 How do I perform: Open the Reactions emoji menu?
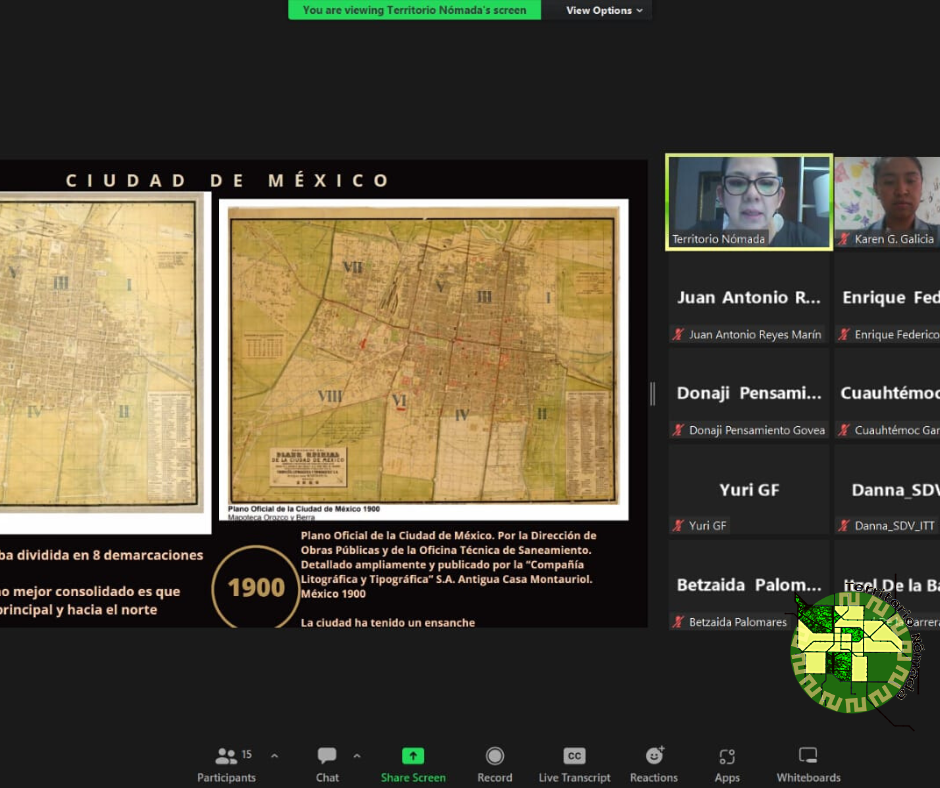[x=654, y=764]
